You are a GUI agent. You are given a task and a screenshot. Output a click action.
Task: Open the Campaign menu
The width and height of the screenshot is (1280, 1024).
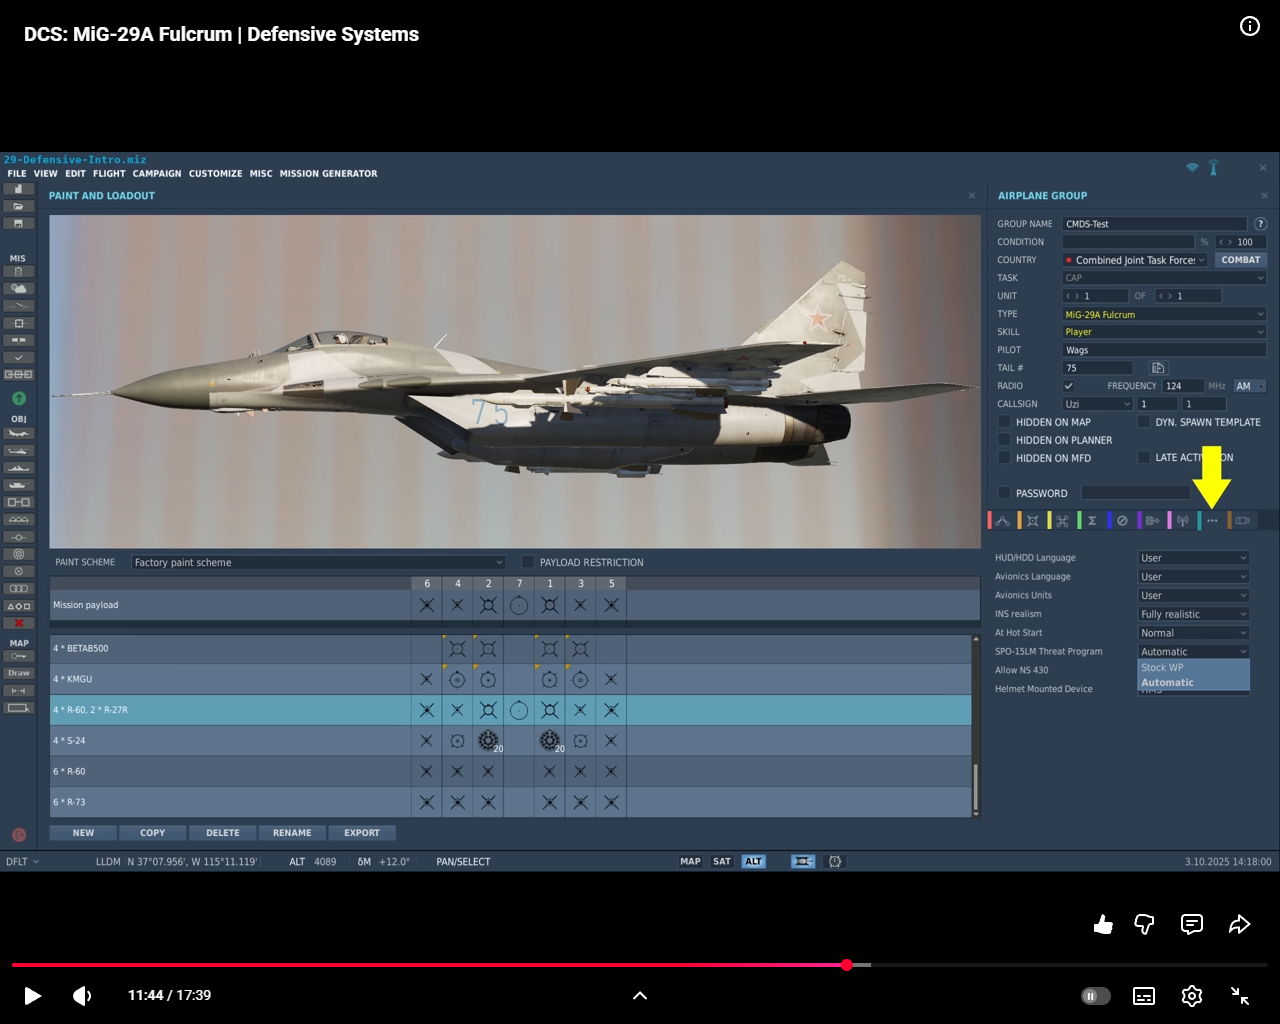coord(157,174)
